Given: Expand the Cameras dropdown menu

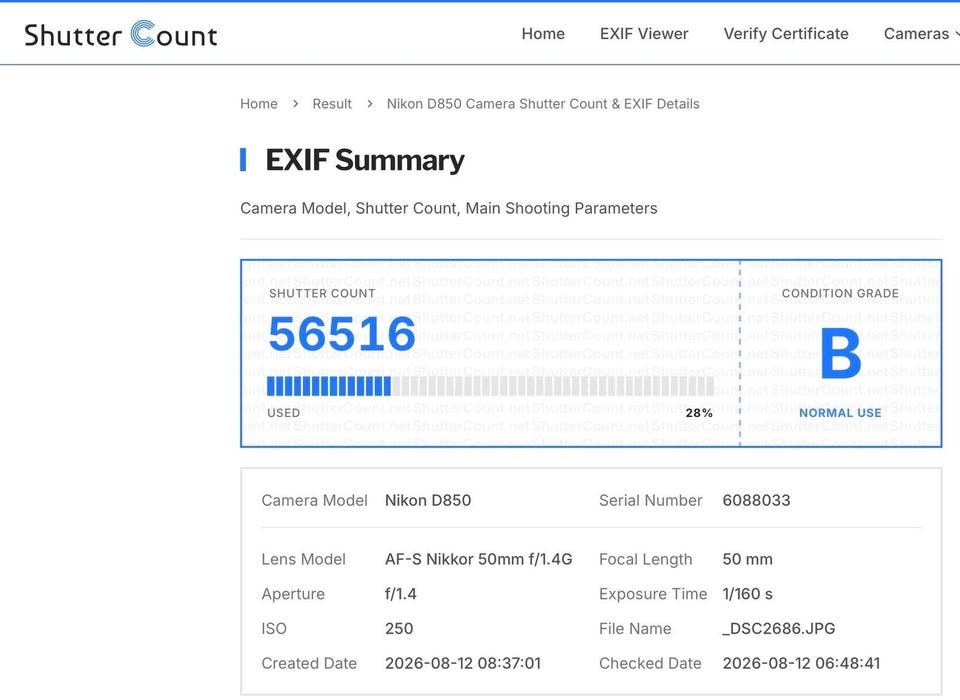Looking at the screenshot, I should [921, 34].
